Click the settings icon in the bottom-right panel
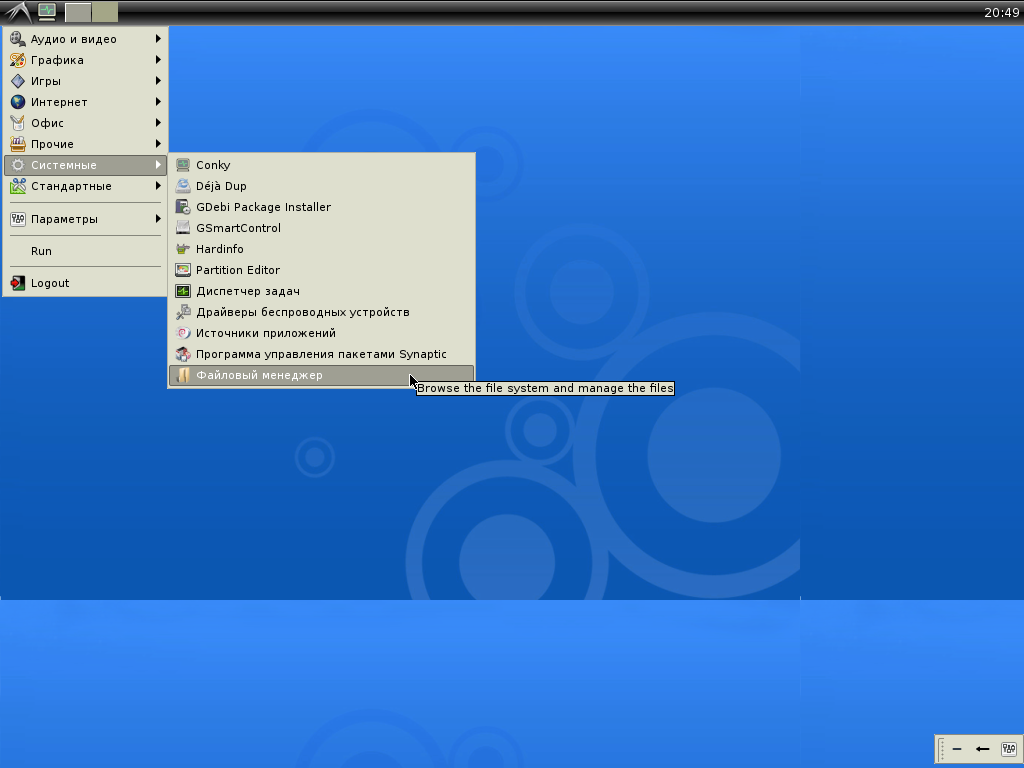The image size is (1024, 768). pyautogui.click(x=1009, y=749)
